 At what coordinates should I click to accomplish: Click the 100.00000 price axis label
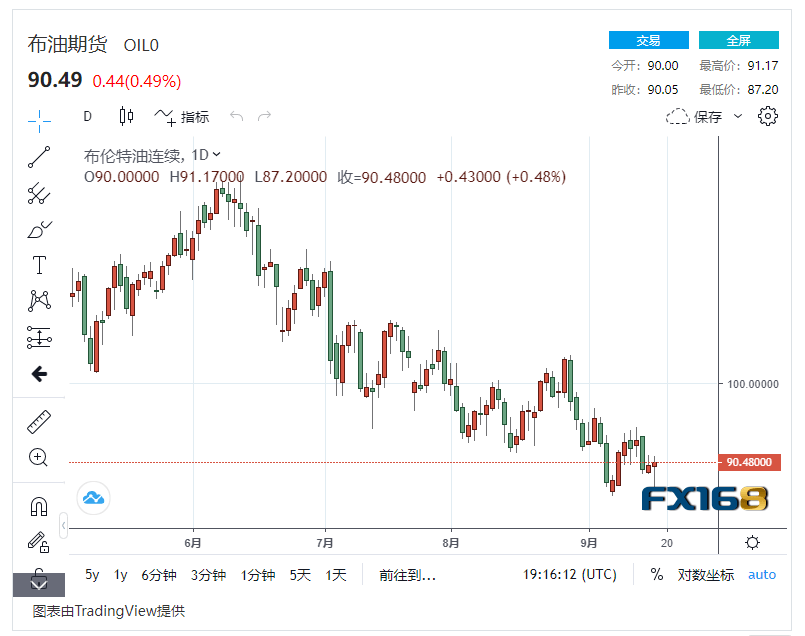coord(753,384)
